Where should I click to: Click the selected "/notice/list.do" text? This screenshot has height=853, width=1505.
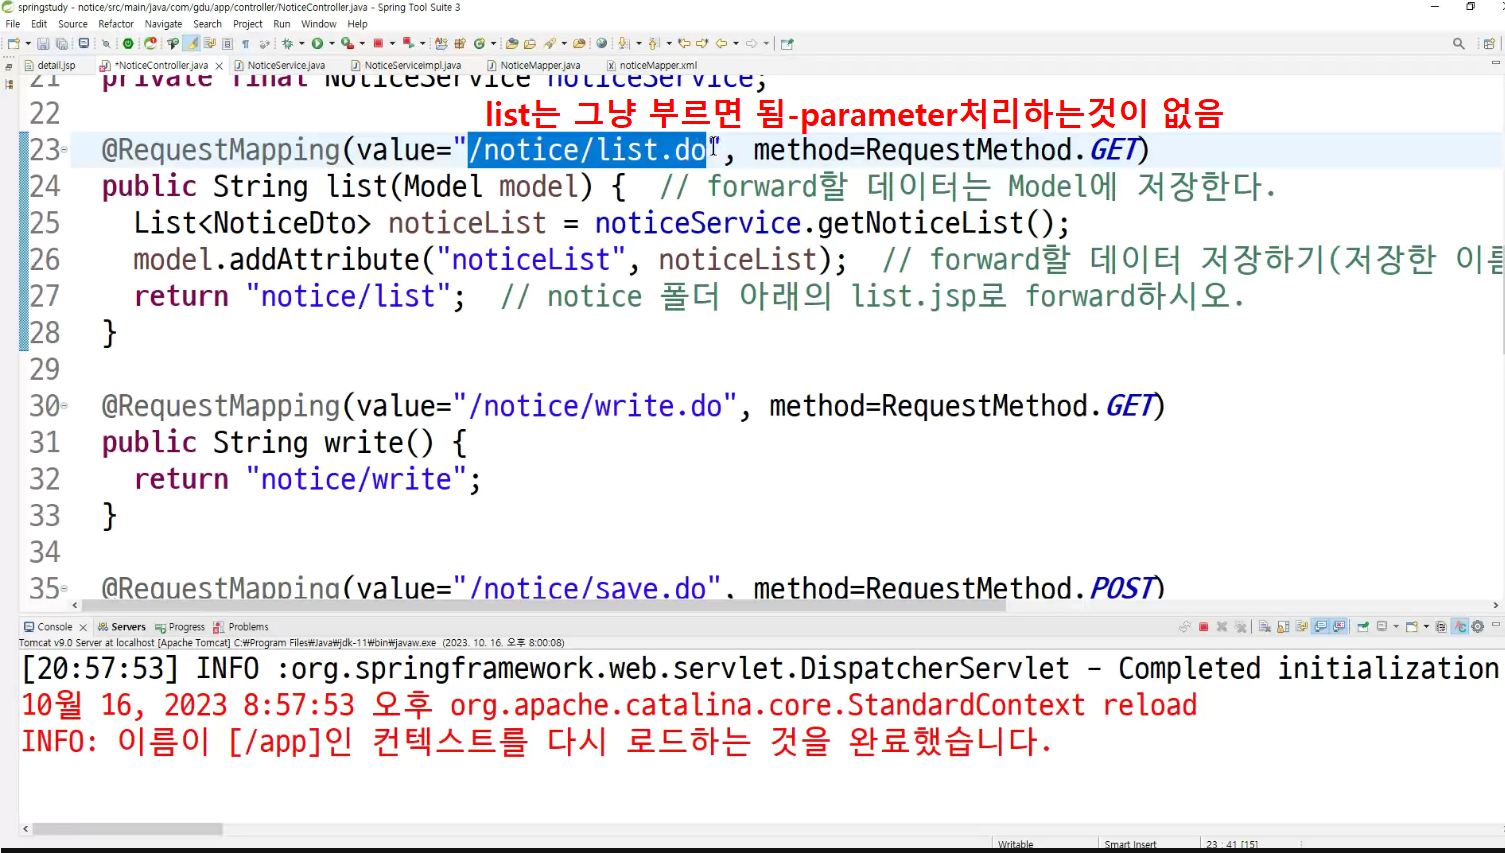tap(587, 150)
